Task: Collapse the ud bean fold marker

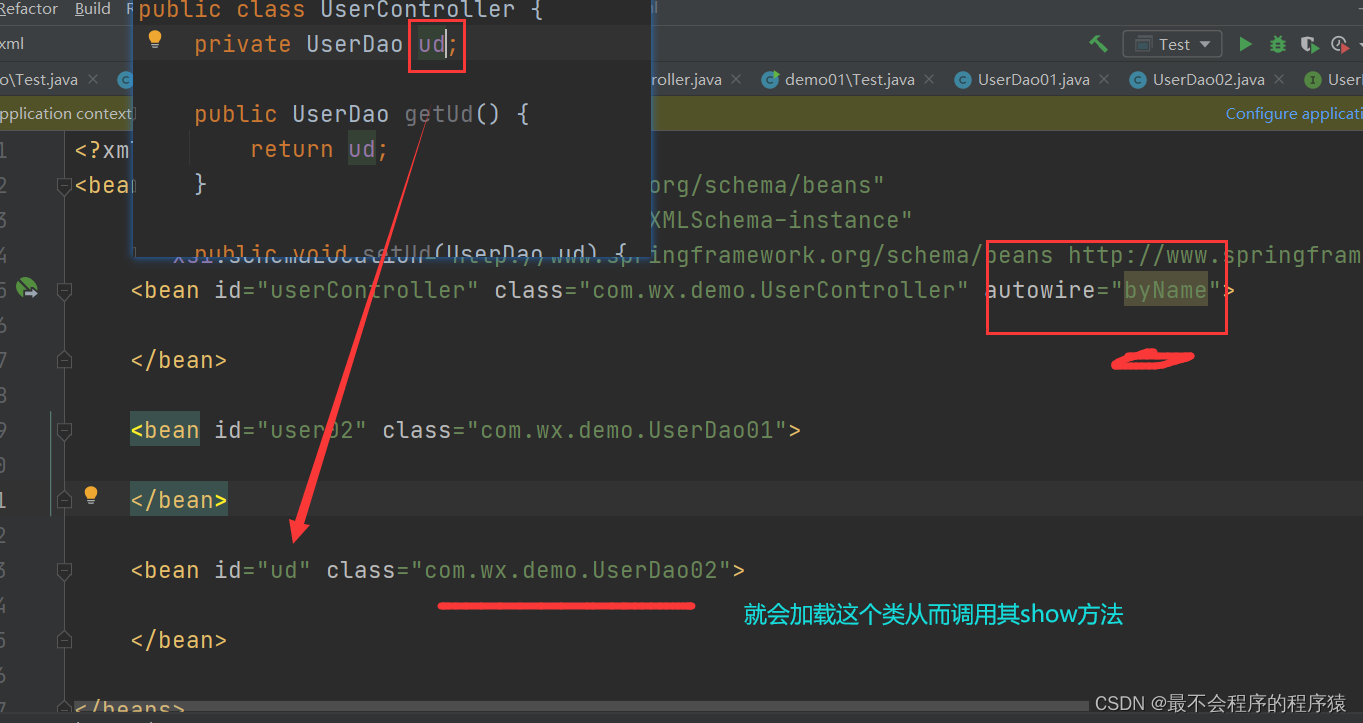Action: (64, 571)
